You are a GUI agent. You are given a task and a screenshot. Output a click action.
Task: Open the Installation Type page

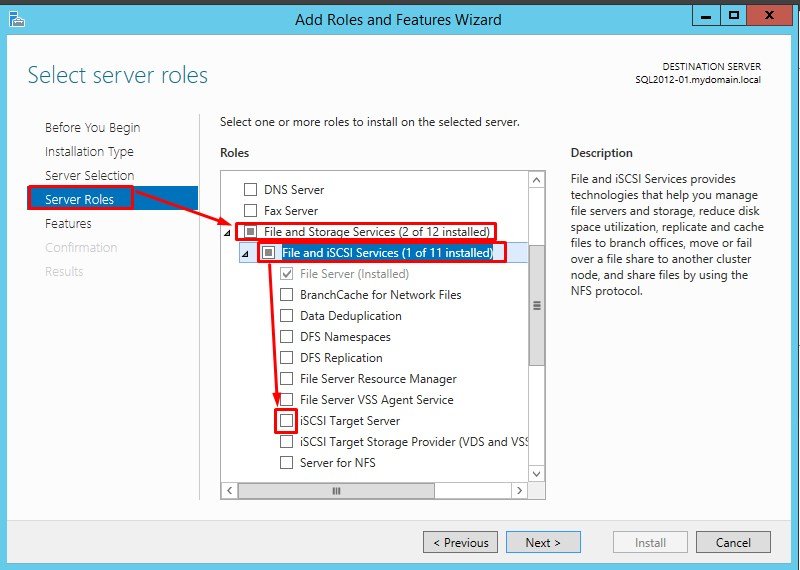pyautogui.click(x=89, y=152)
